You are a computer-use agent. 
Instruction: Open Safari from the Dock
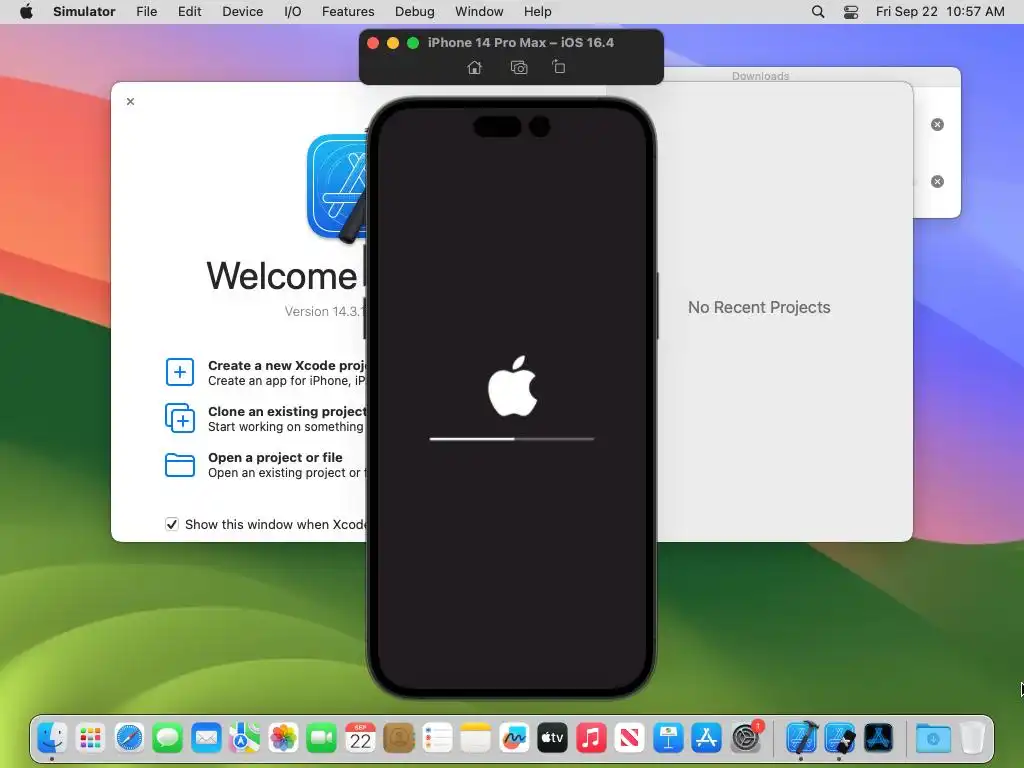[x=129, y=738]
